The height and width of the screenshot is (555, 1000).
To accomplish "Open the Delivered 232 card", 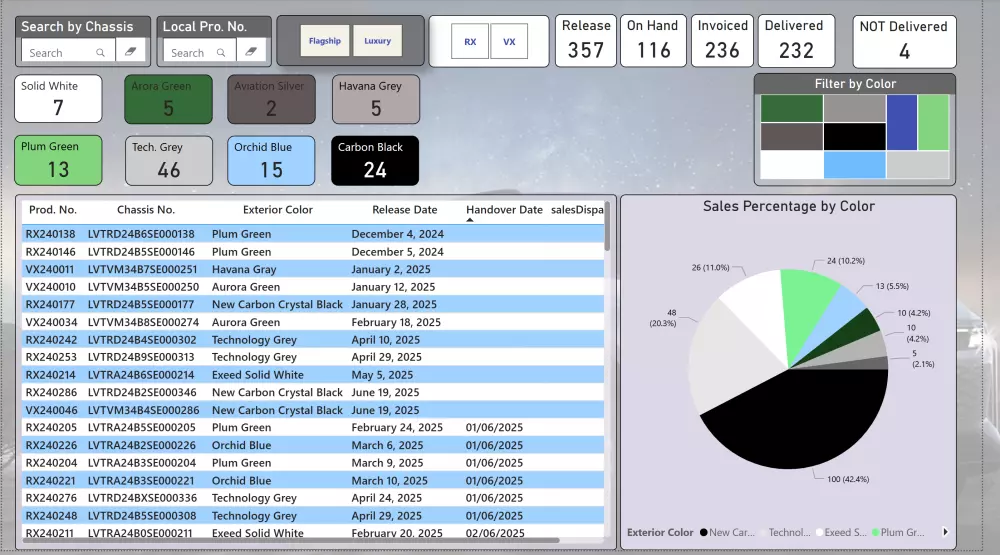I will click(x=796, y=41).
